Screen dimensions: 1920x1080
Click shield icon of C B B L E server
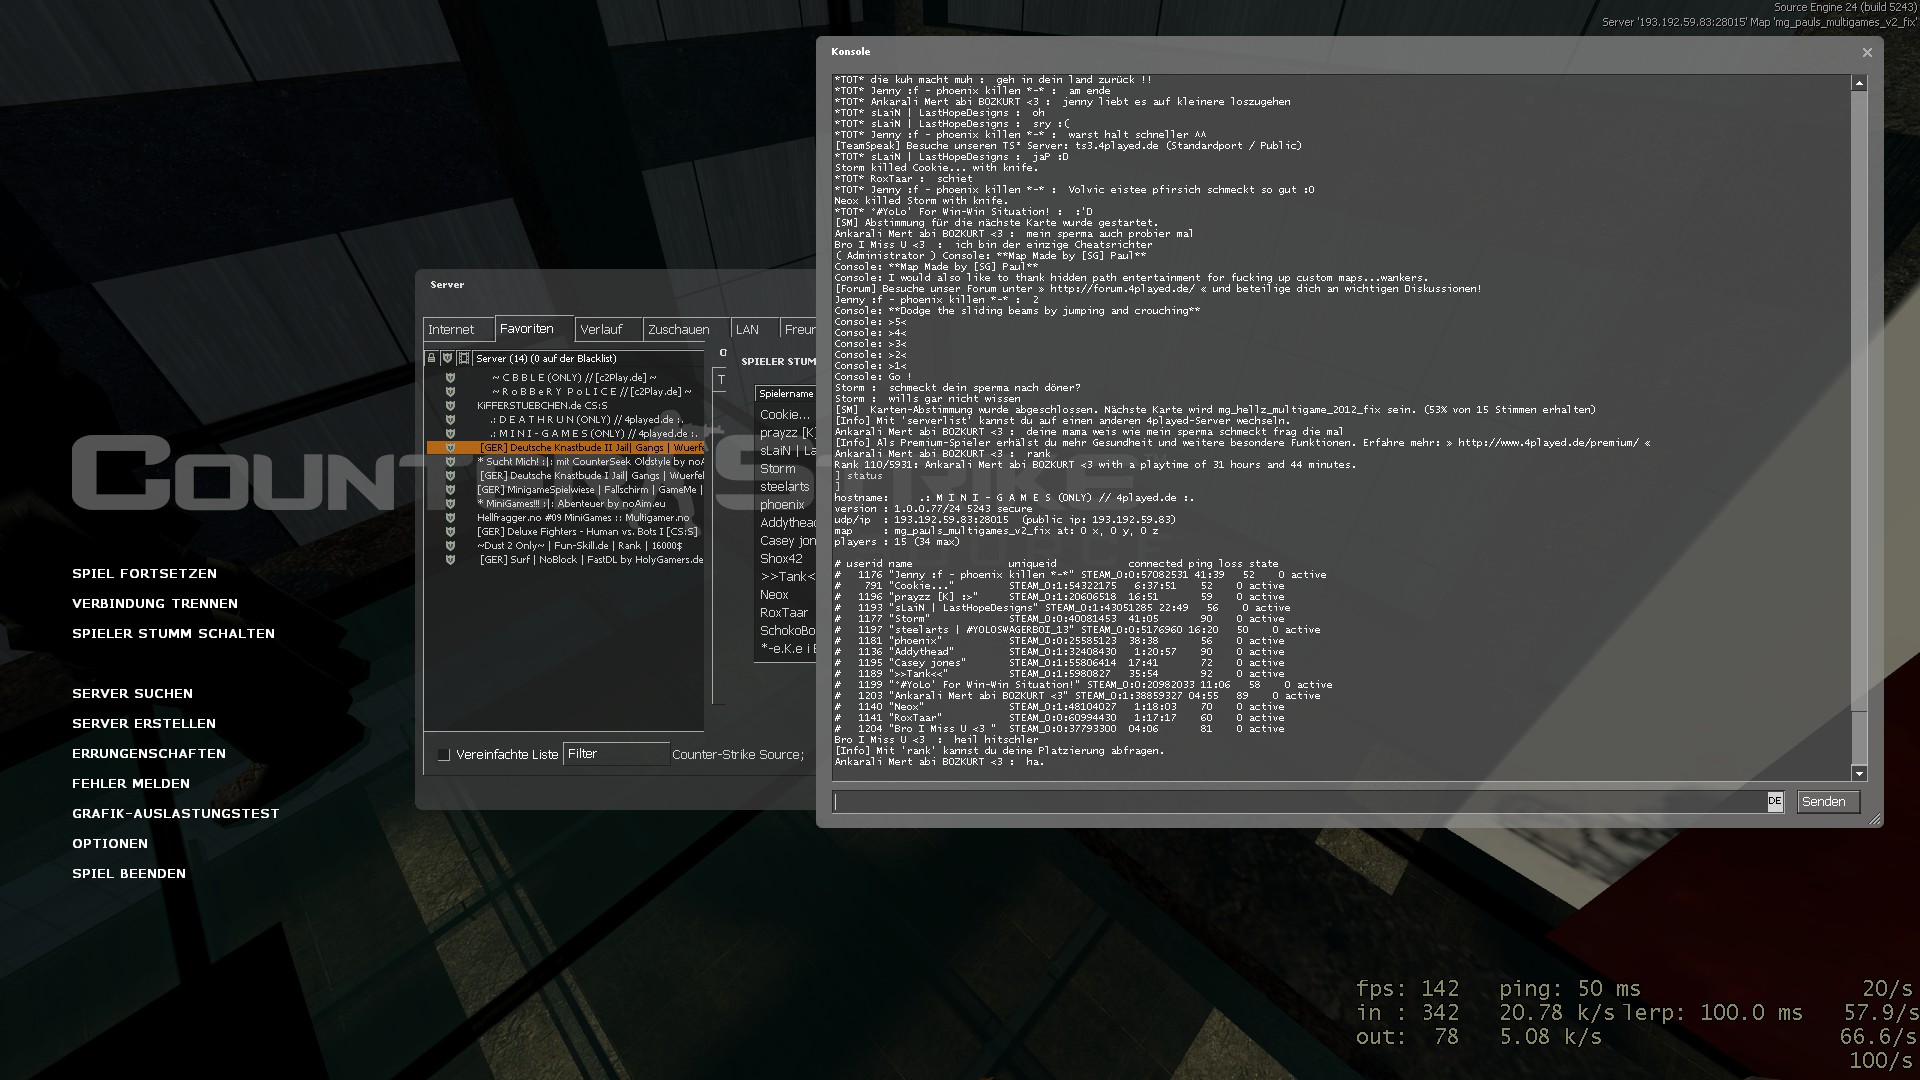pyautogui.click(x=450, y=378)
